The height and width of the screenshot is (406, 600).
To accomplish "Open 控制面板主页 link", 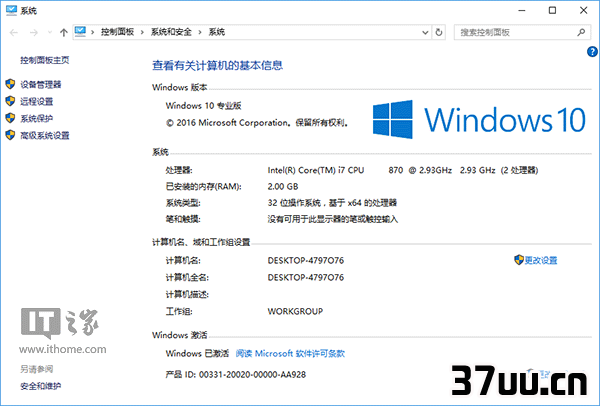I will (x=45, y=60).
